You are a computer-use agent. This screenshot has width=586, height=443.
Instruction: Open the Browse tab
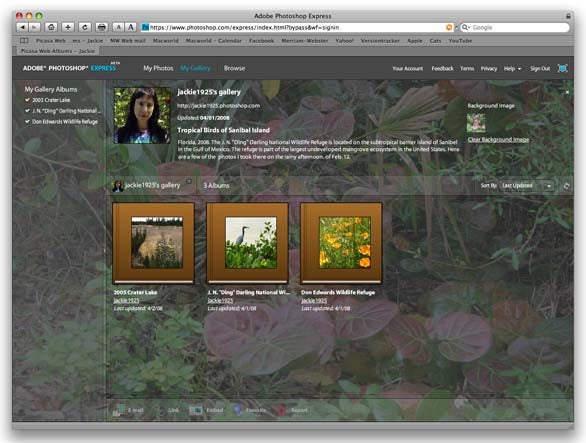pos(234,68)
